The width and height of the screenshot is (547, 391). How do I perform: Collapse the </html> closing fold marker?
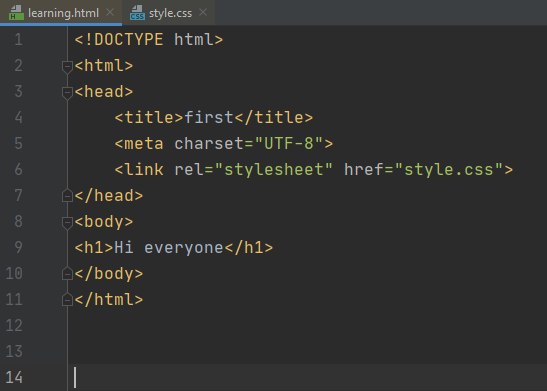[x=67, y=300]
